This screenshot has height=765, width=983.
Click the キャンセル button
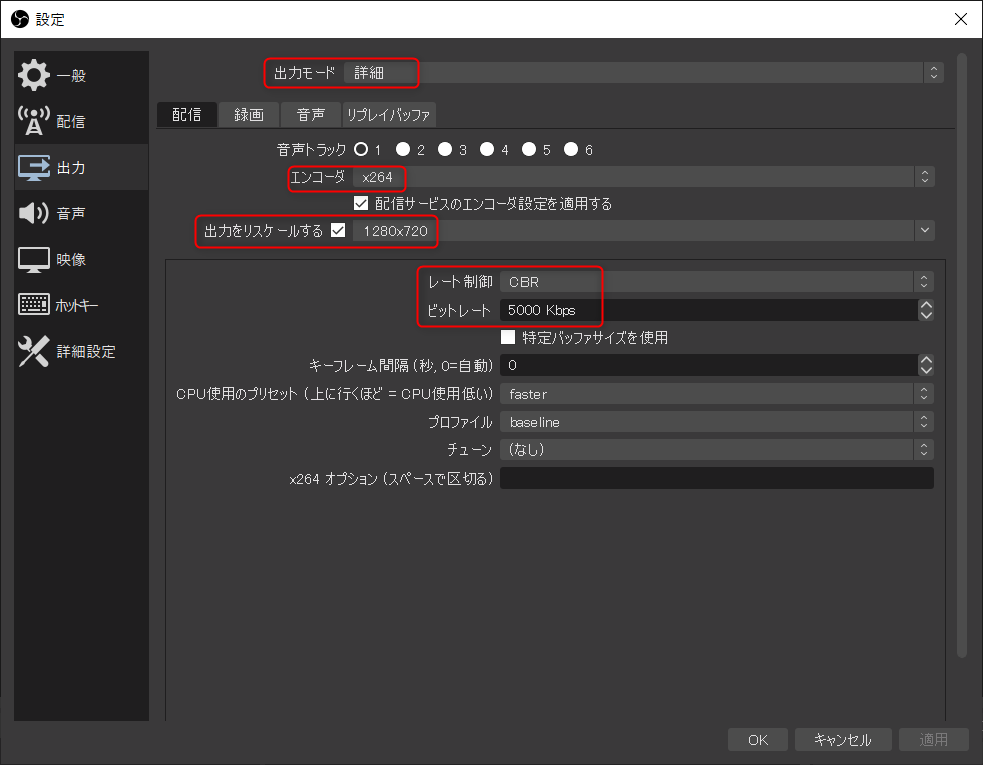(844, 739)
